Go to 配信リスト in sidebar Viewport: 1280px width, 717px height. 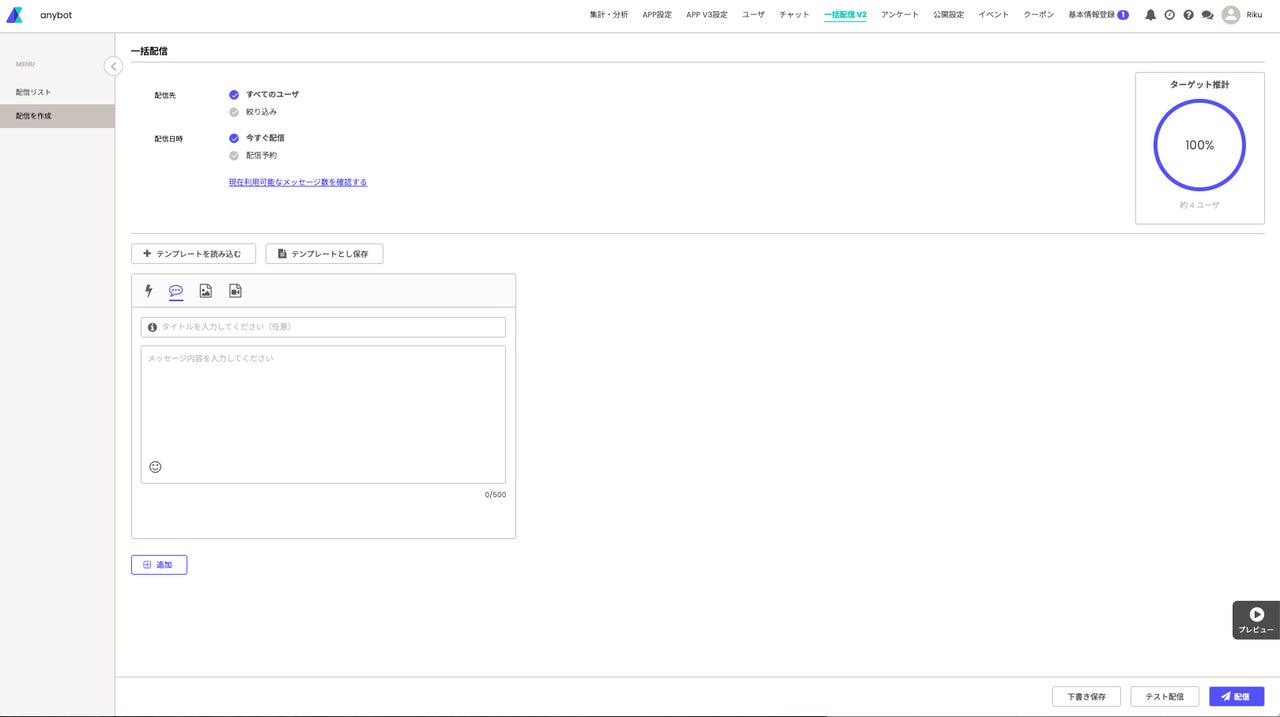point(57,92)
